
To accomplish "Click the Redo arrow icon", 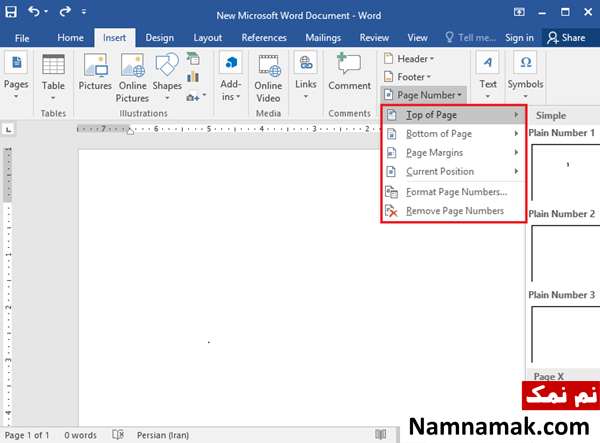I will pyautogui.click(x=65, y=12).
